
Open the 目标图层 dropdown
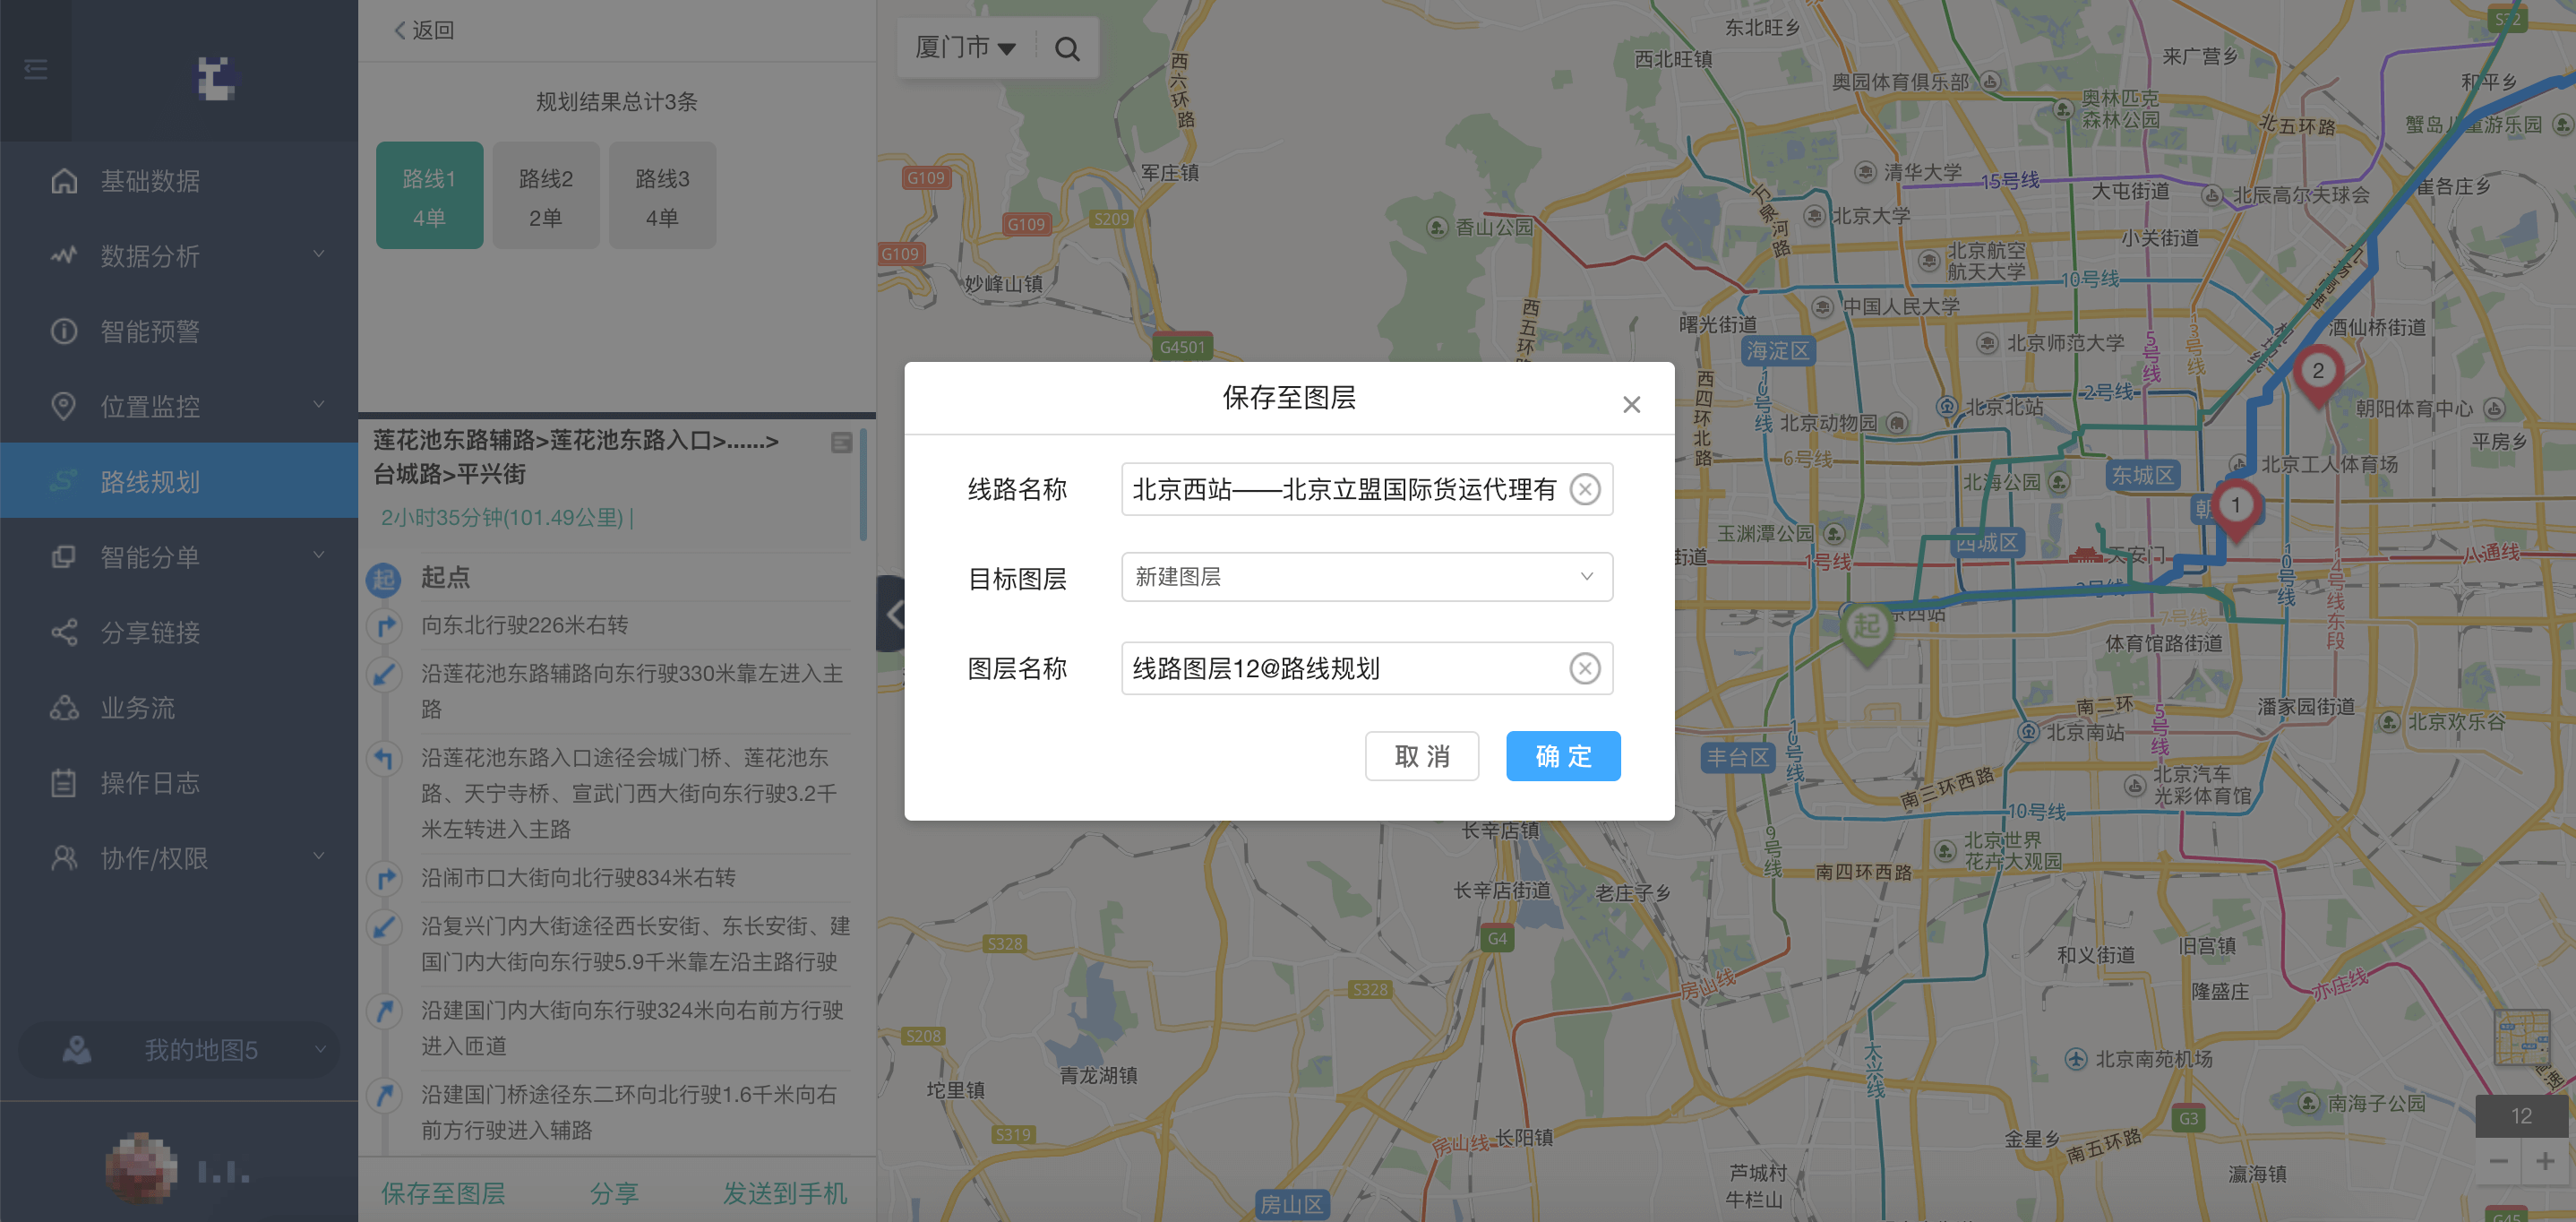point(1366,577)
